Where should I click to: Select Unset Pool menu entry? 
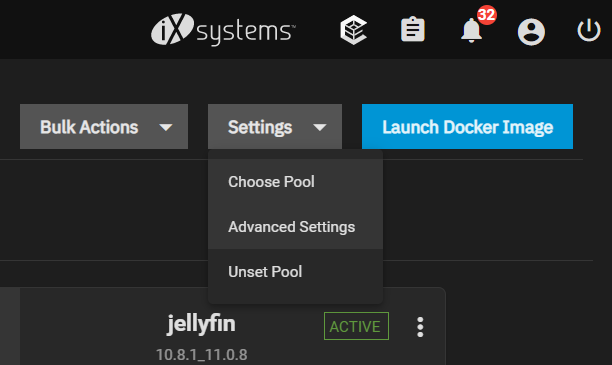pyautogui.click(x=295, y=272)
